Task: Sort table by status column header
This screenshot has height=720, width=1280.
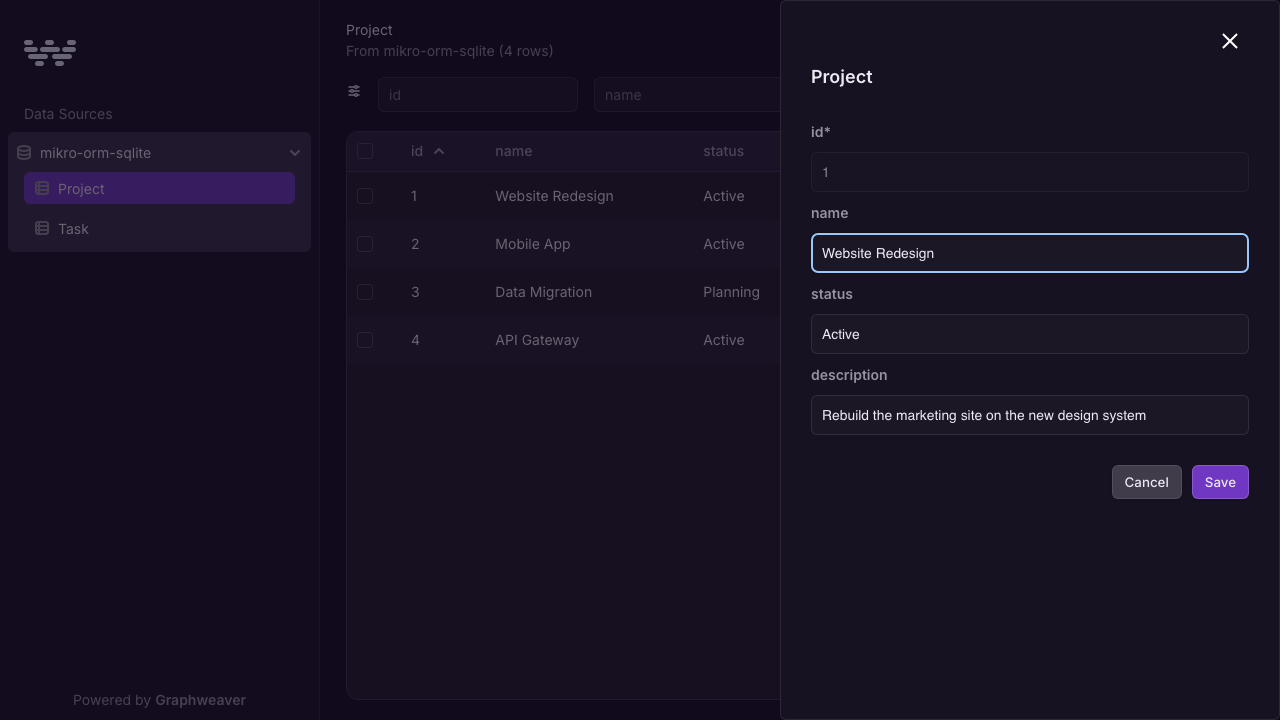Action: click(723, 151)
